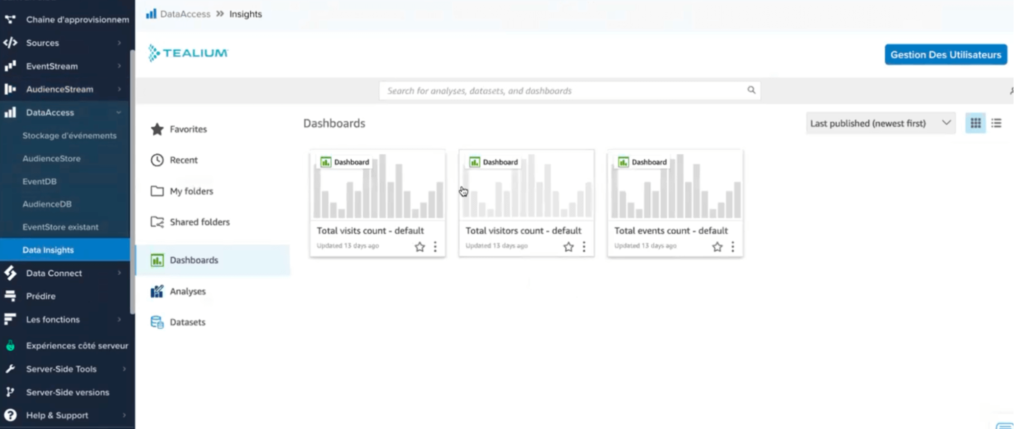Click the Expériences côté serveur icon

(x=10, y=345)
